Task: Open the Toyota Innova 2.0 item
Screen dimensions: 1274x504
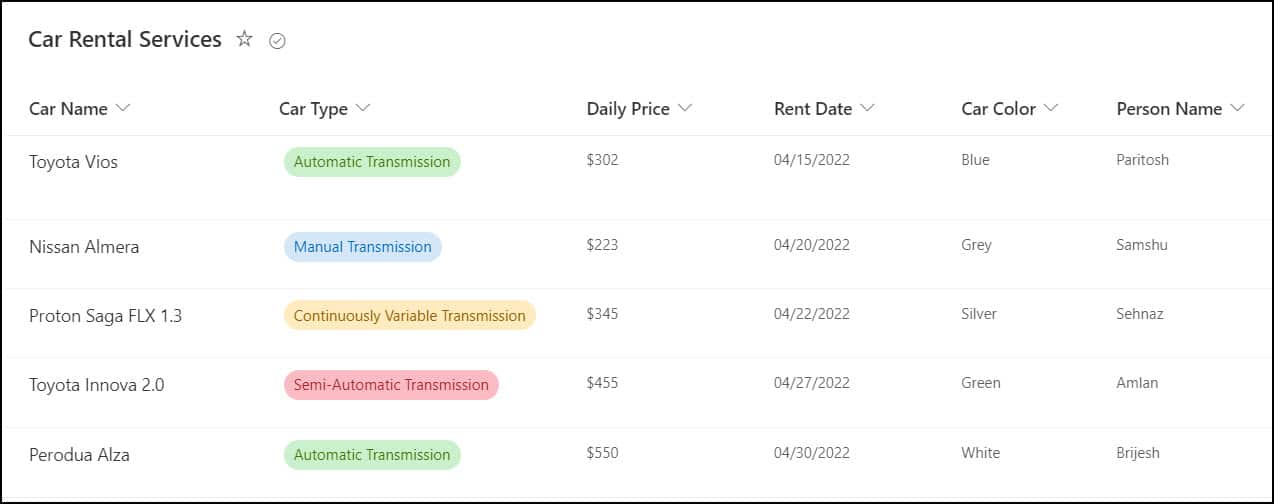Action: tap(96, 385)
